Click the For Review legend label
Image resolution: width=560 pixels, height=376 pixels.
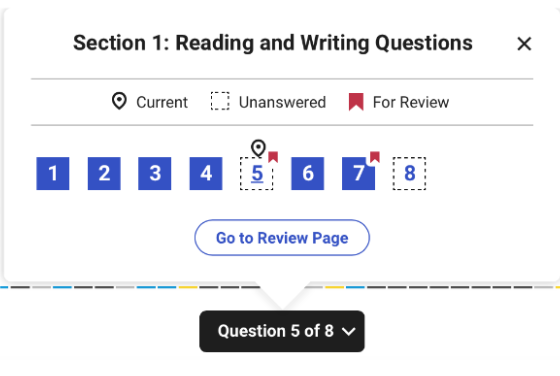411,102
